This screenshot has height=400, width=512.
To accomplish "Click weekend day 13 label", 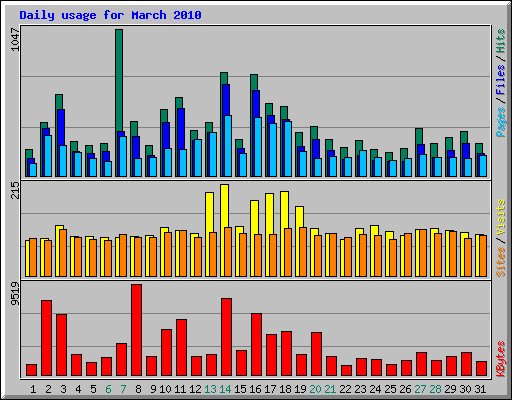I will point(210,389).
